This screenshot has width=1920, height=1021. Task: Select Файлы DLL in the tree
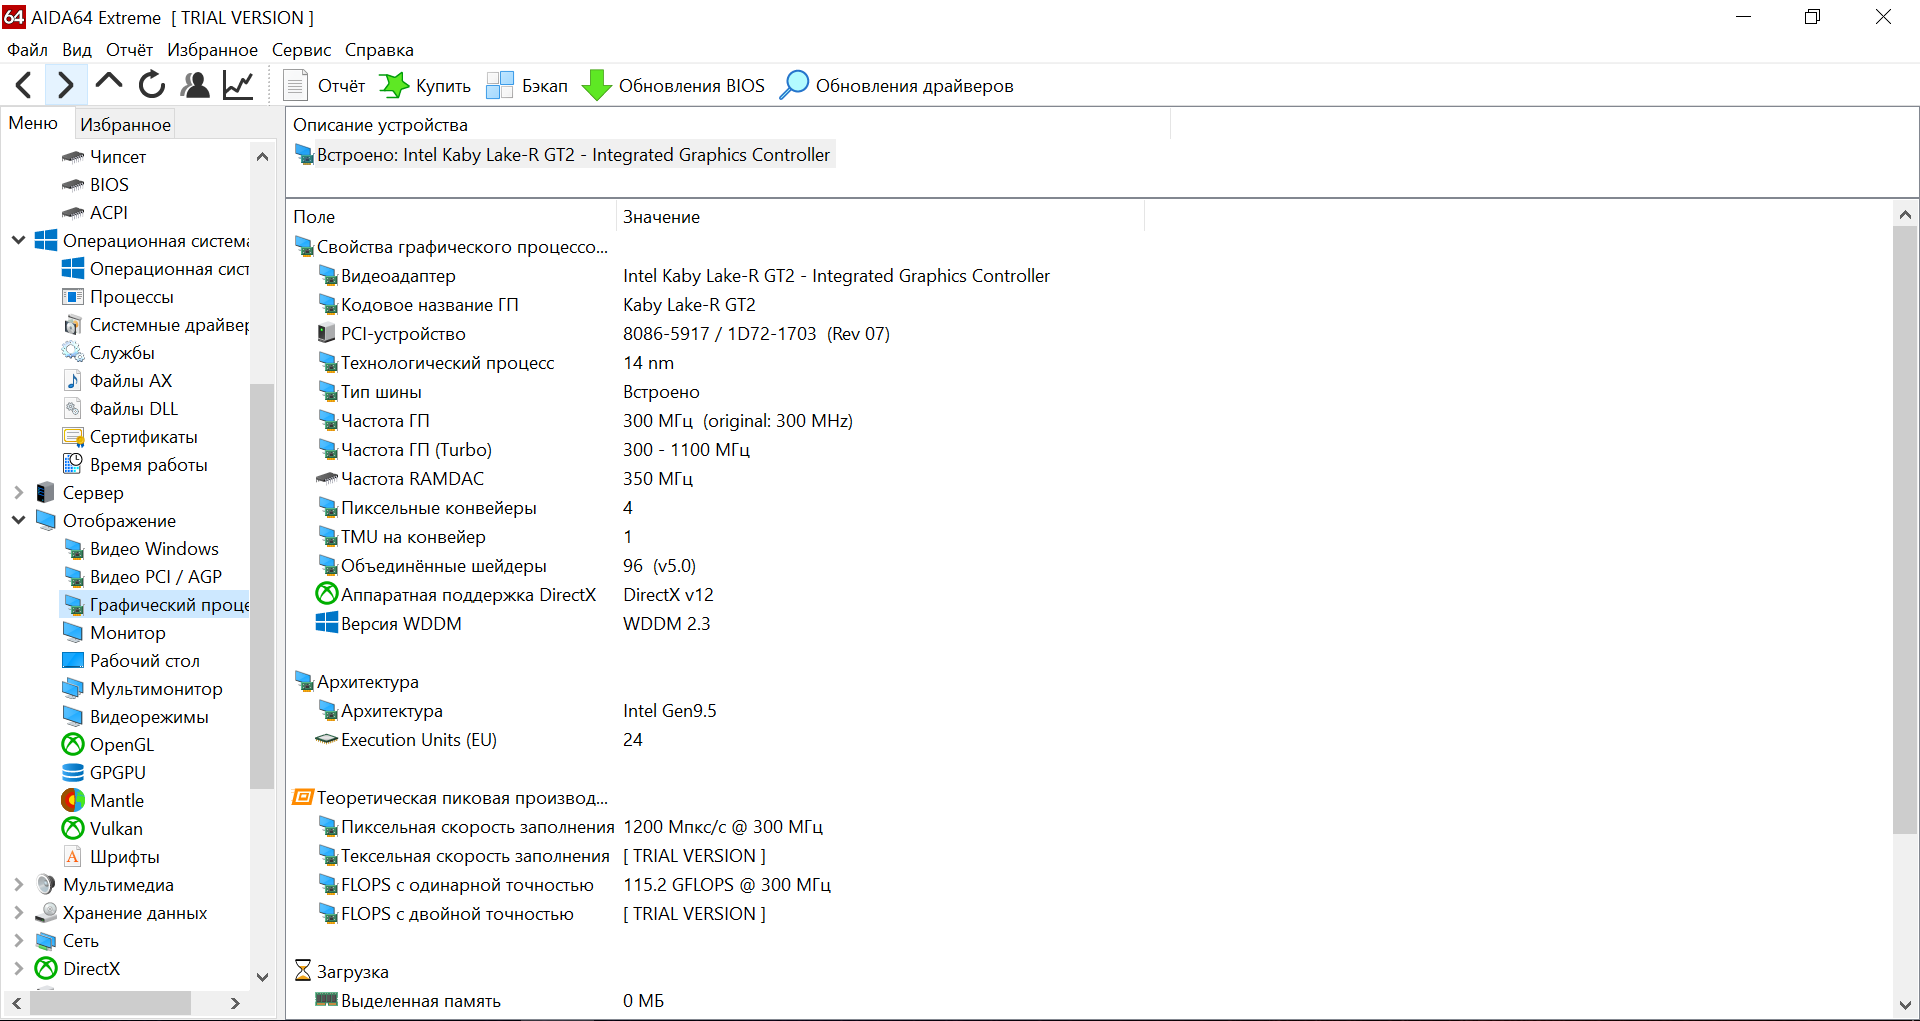point(134,409)
